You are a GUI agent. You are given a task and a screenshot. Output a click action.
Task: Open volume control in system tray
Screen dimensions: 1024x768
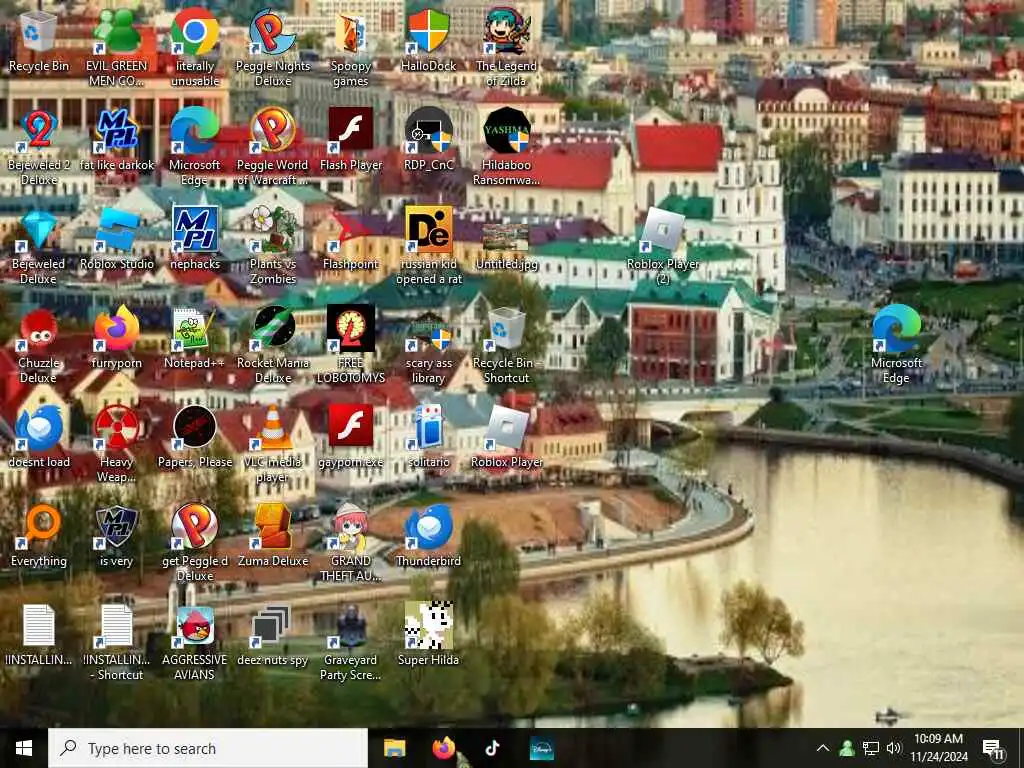(894, 748)
